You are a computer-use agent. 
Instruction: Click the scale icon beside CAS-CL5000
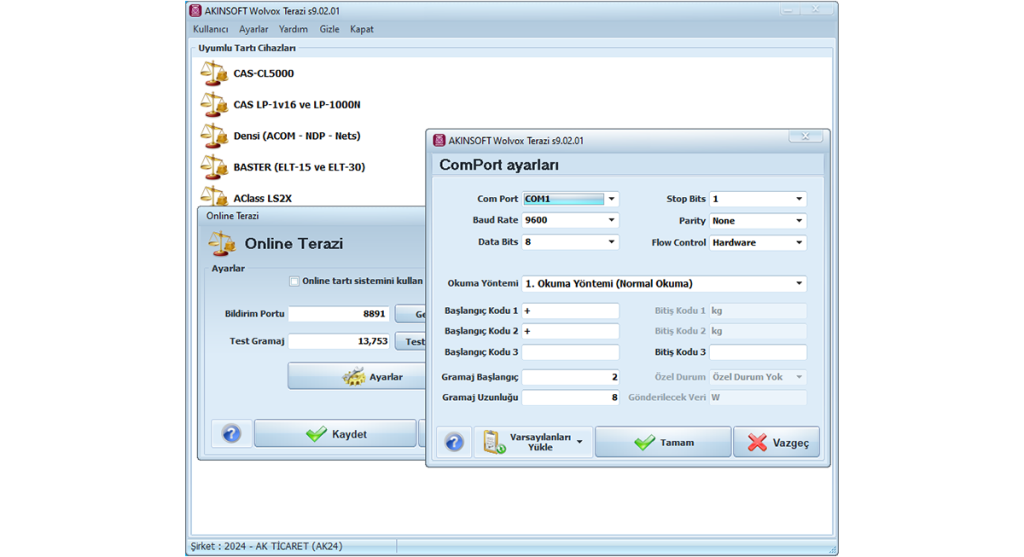(214, 73)
